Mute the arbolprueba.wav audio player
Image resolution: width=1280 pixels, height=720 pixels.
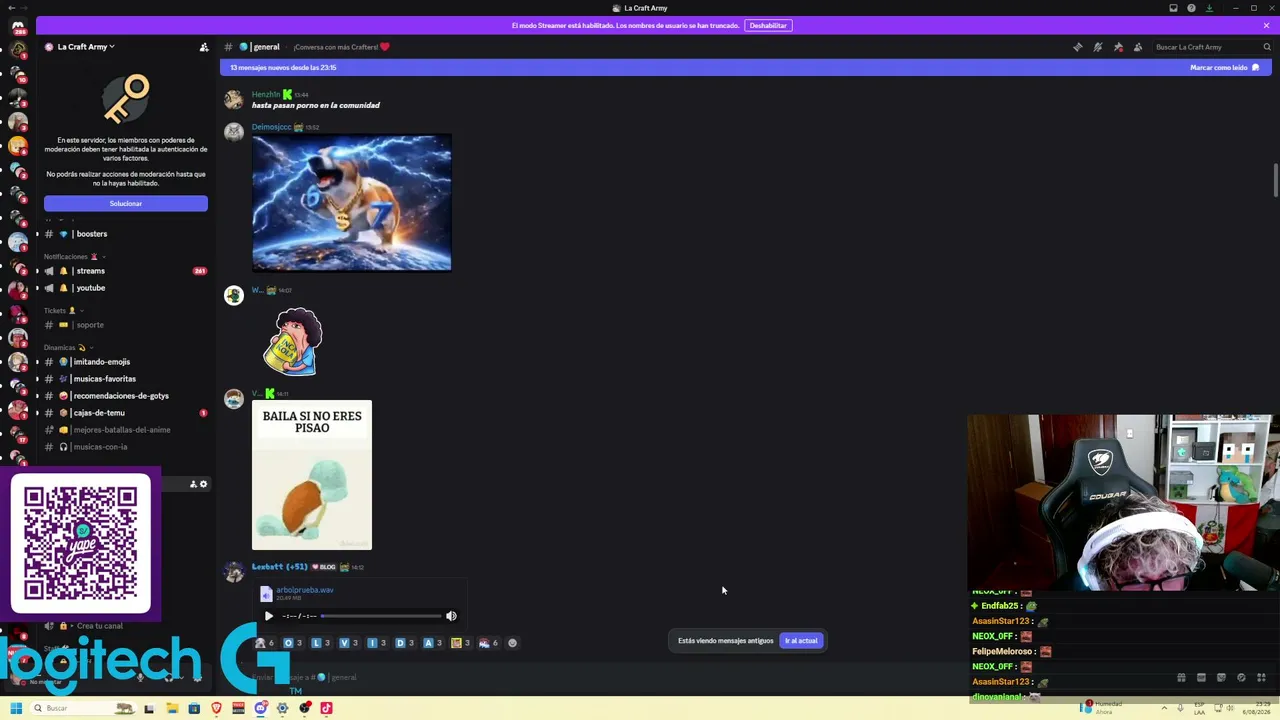point(451,616)
